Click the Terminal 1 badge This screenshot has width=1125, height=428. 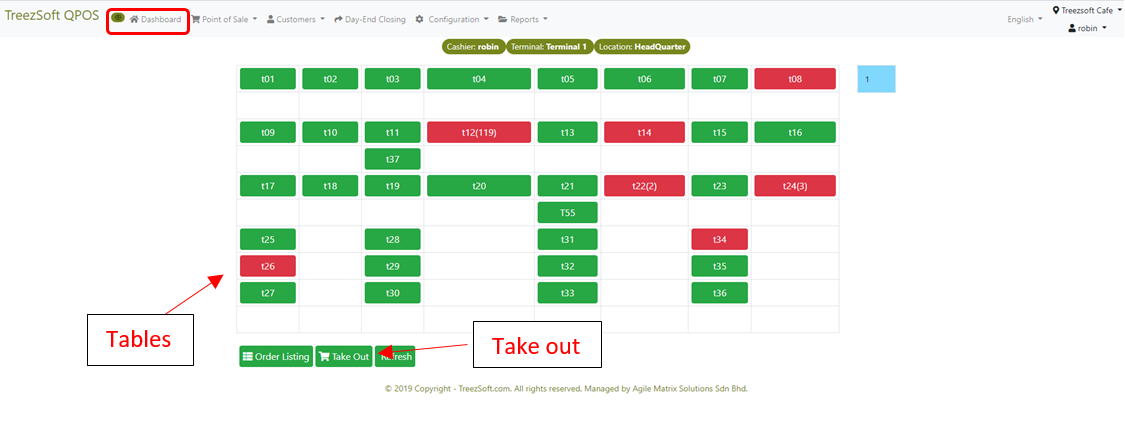550,47
